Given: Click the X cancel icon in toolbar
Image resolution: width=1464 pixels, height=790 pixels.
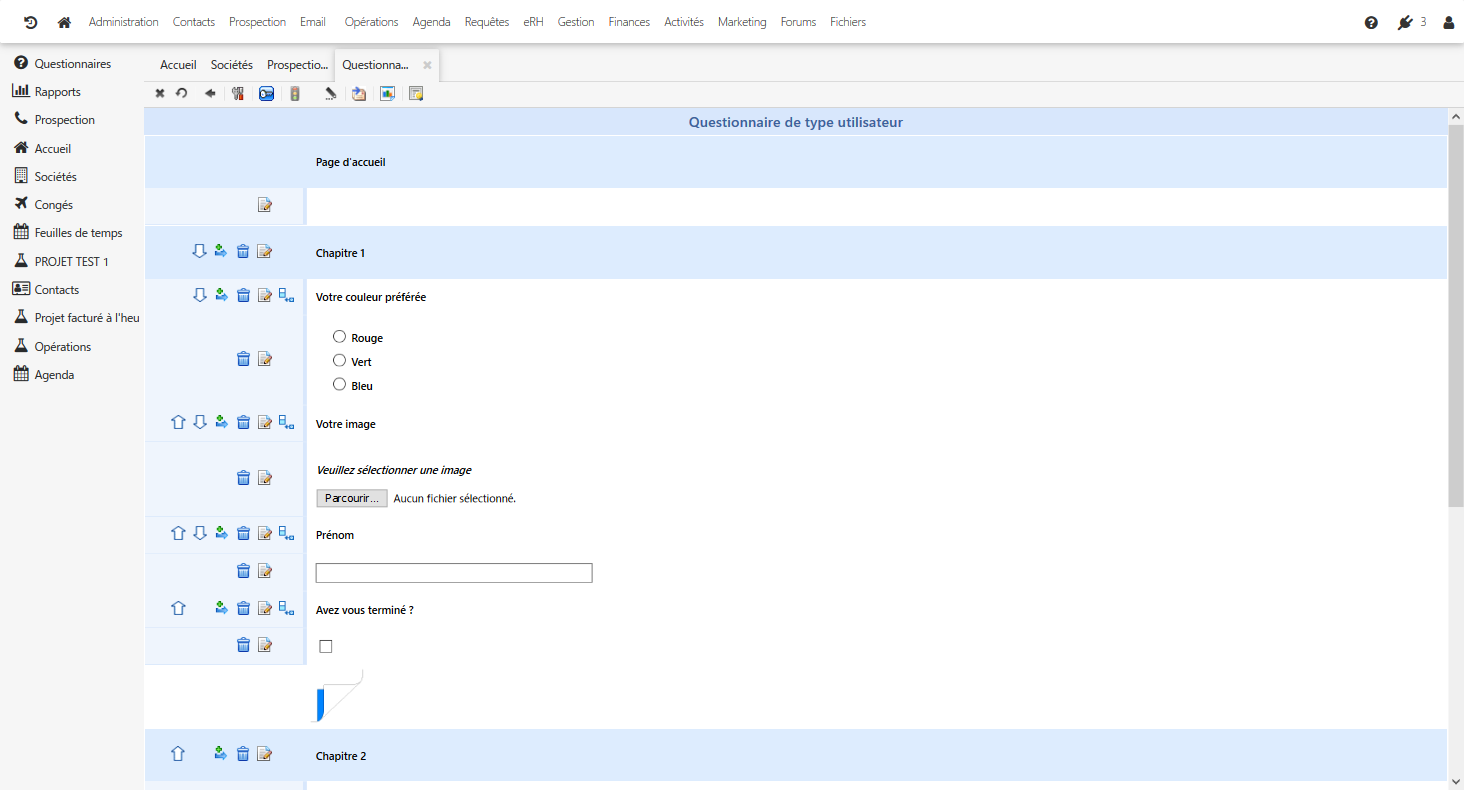Looking at the screenshot, I should (160, 93).
